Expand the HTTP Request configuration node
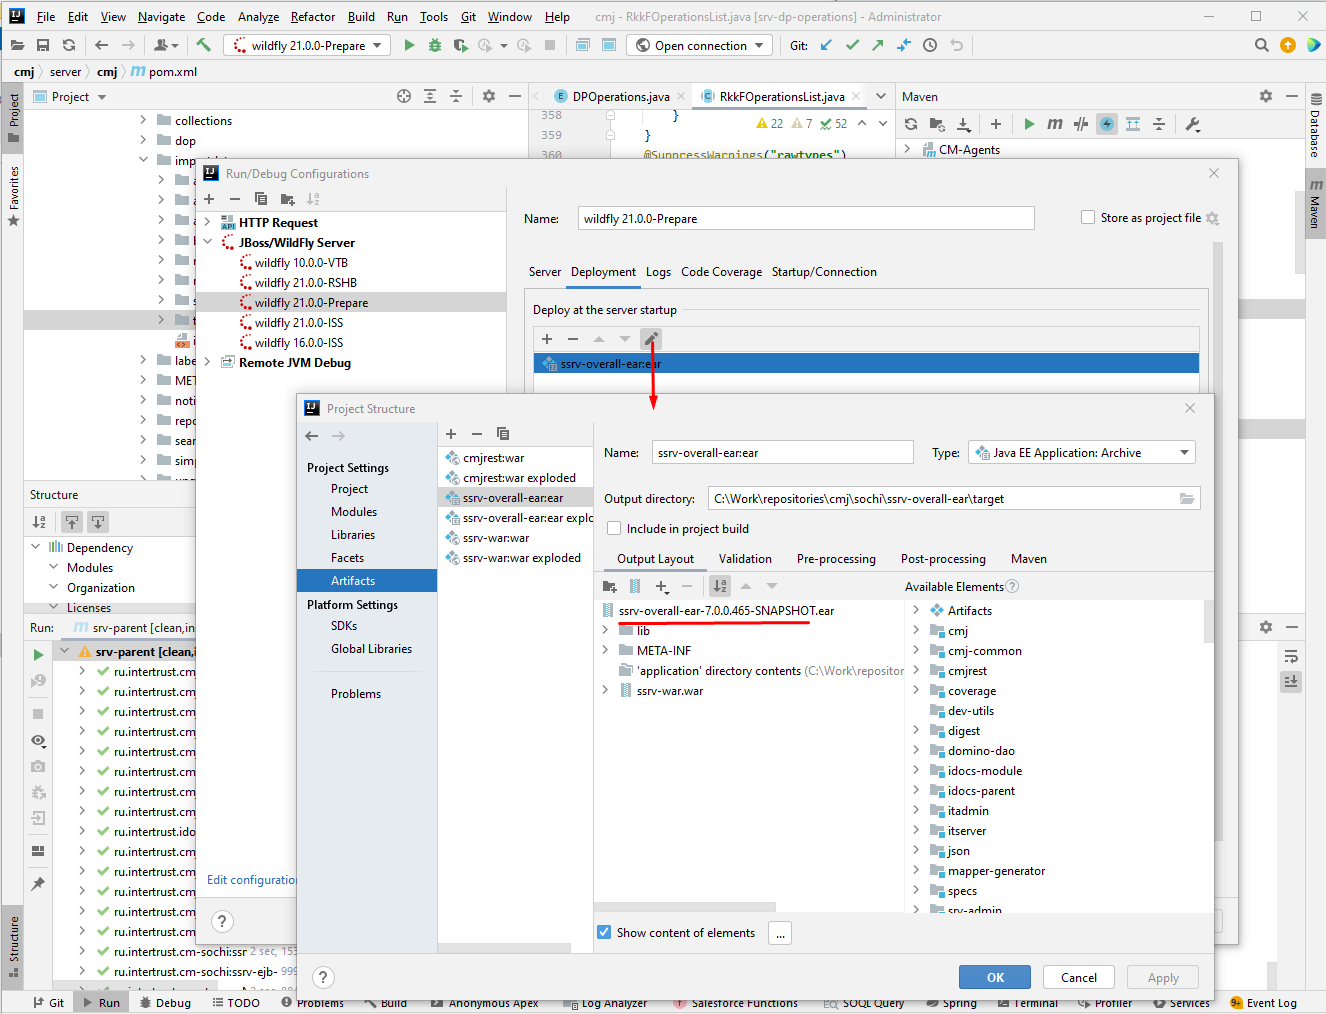Image resolution: width=1326 pixels, height=1014 pixels. [207, 222]
